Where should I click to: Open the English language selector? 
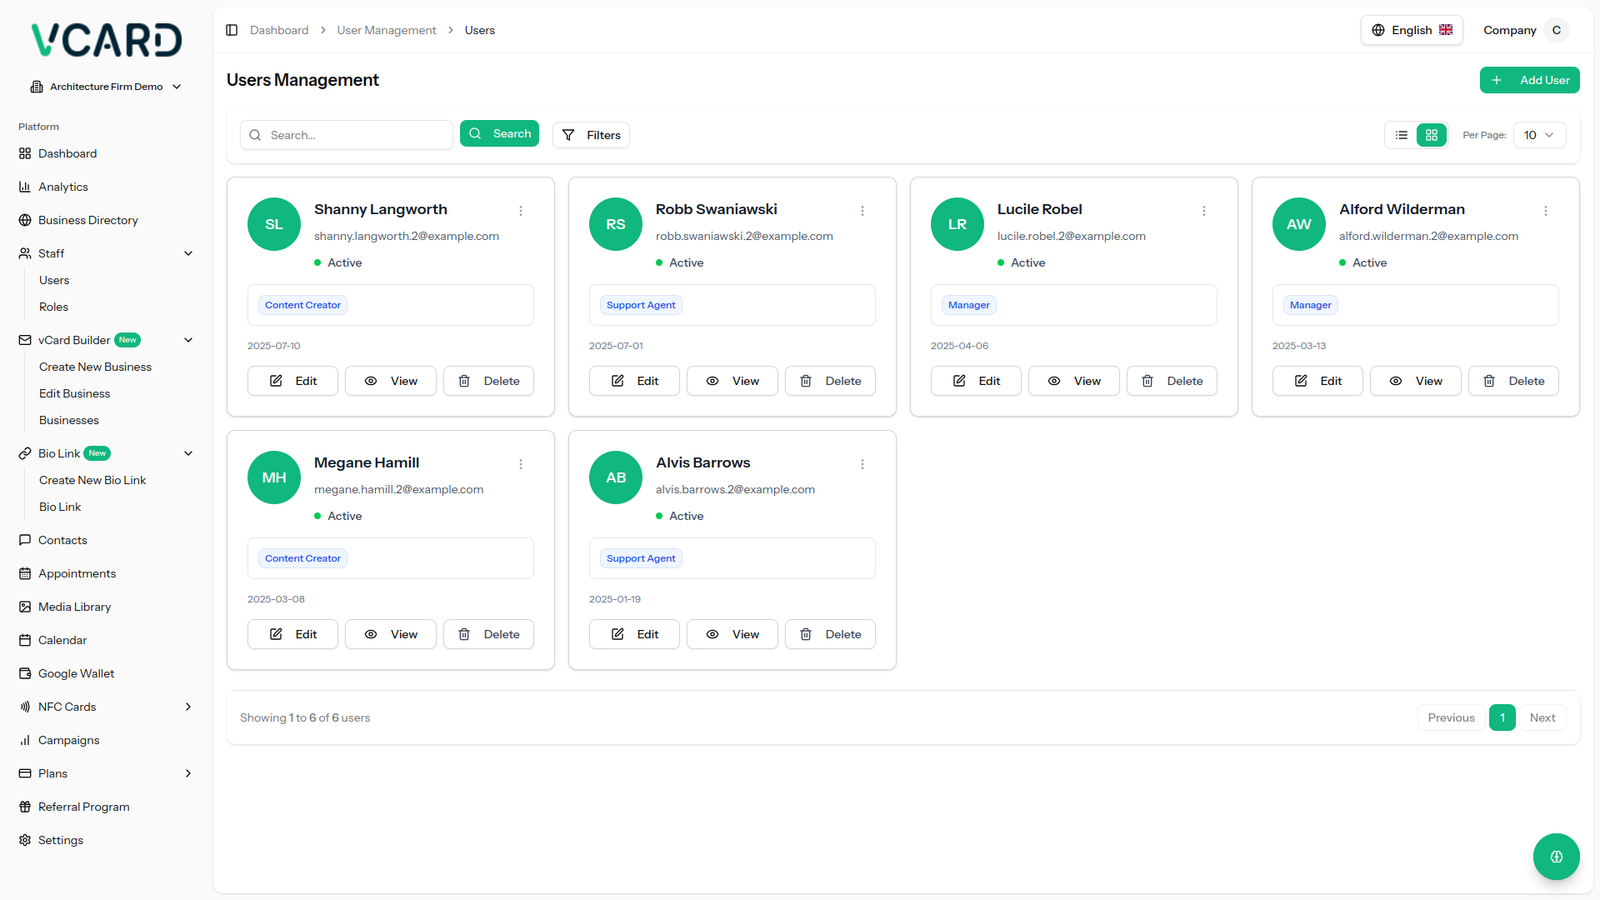[x=1411, y=30]
